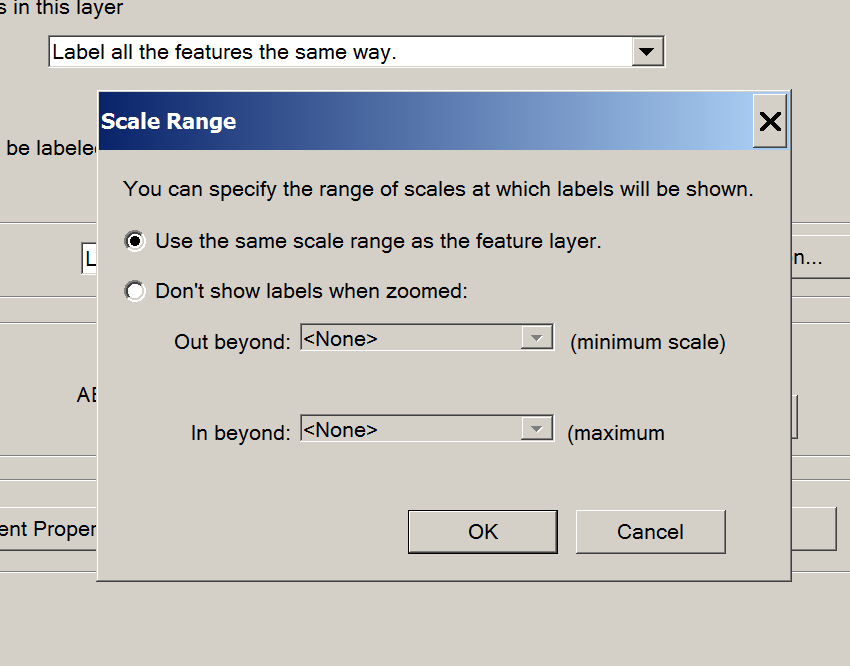
Task: Close the Scale Range dialog with X
Action: pos(770,121)
